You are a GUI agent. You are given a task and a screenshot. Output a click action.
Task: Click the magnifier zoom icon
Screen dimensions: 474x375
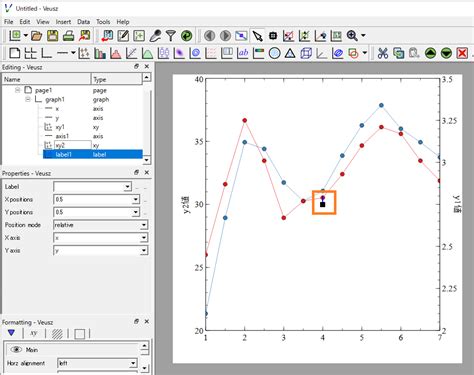[352, 35]
